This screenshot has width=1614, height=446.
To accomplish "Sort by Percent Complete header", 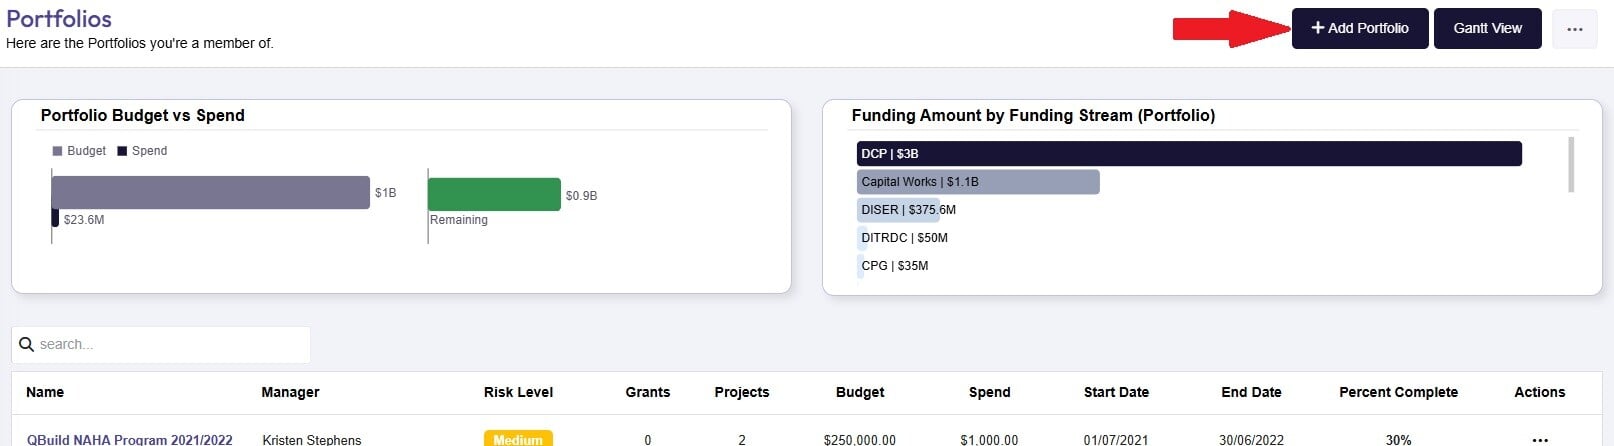I will 1397,392.
